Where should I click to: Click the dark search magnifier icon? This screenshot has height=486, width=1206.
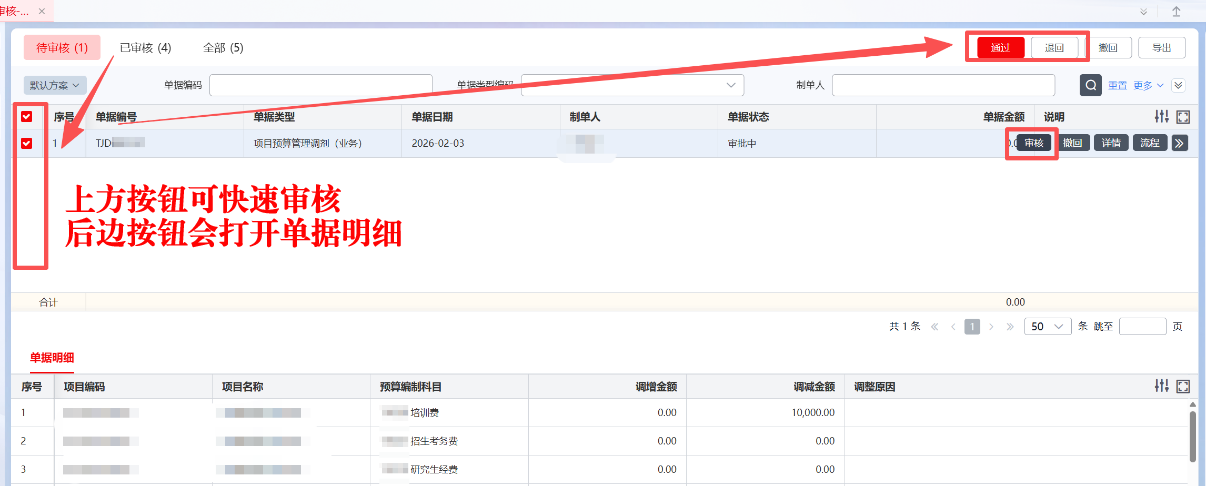1091,85
